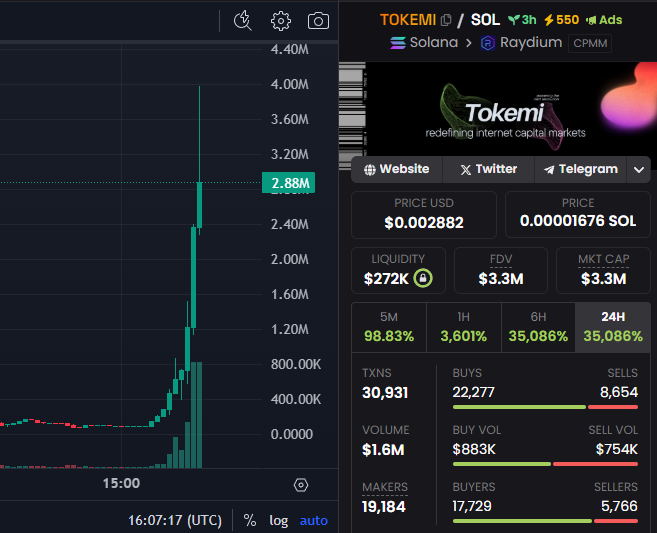Open the Tokemi Website link
Image resolution: width=657 pixels, height=533 pixels.
(396, 169)
